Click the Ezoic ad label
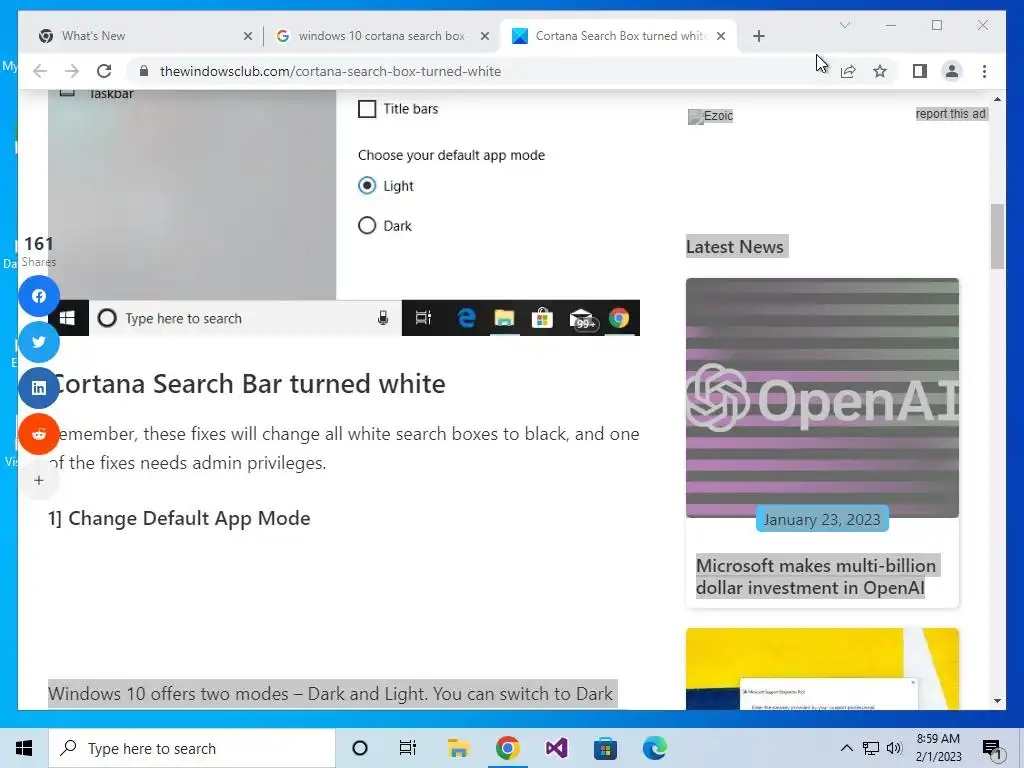Viewport: 1024px width, 768px height. coord(711,116)
